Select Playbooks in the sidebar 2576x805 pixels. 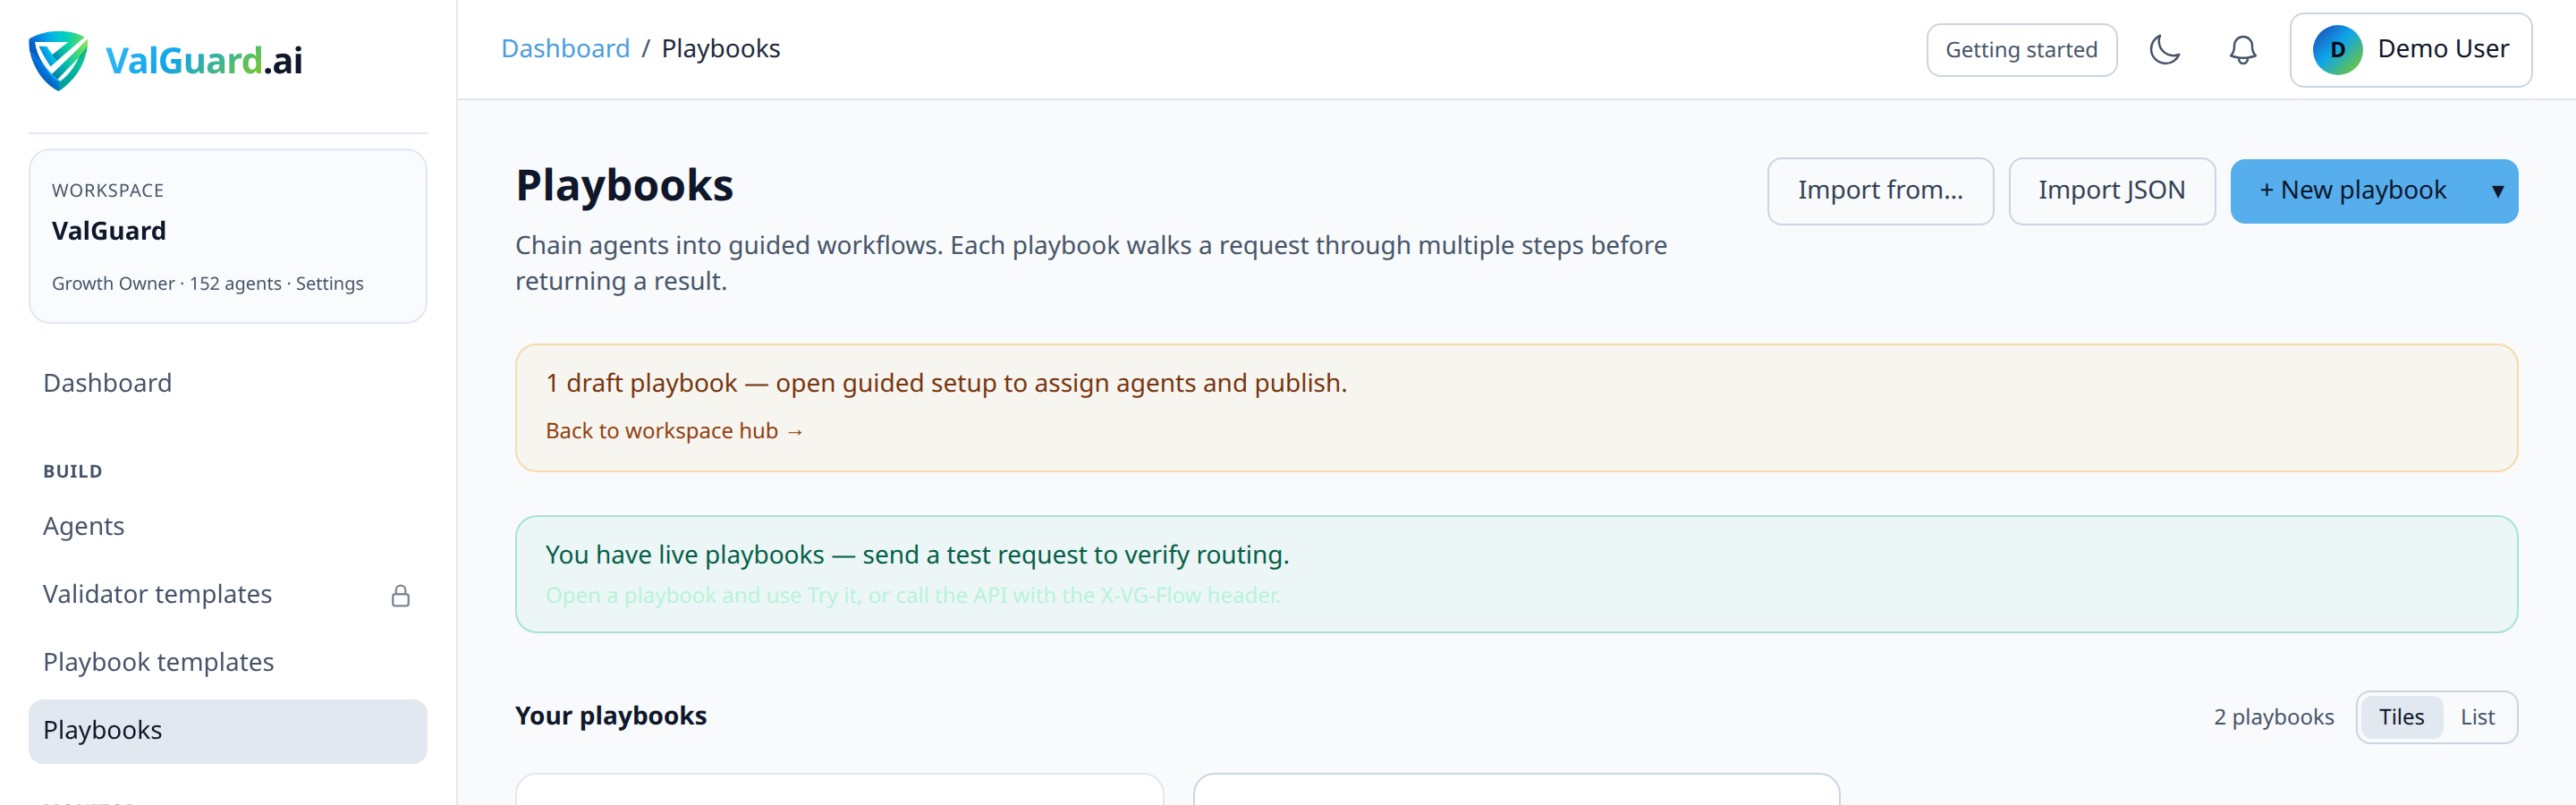pyautogui.click(x=227, y=731)
